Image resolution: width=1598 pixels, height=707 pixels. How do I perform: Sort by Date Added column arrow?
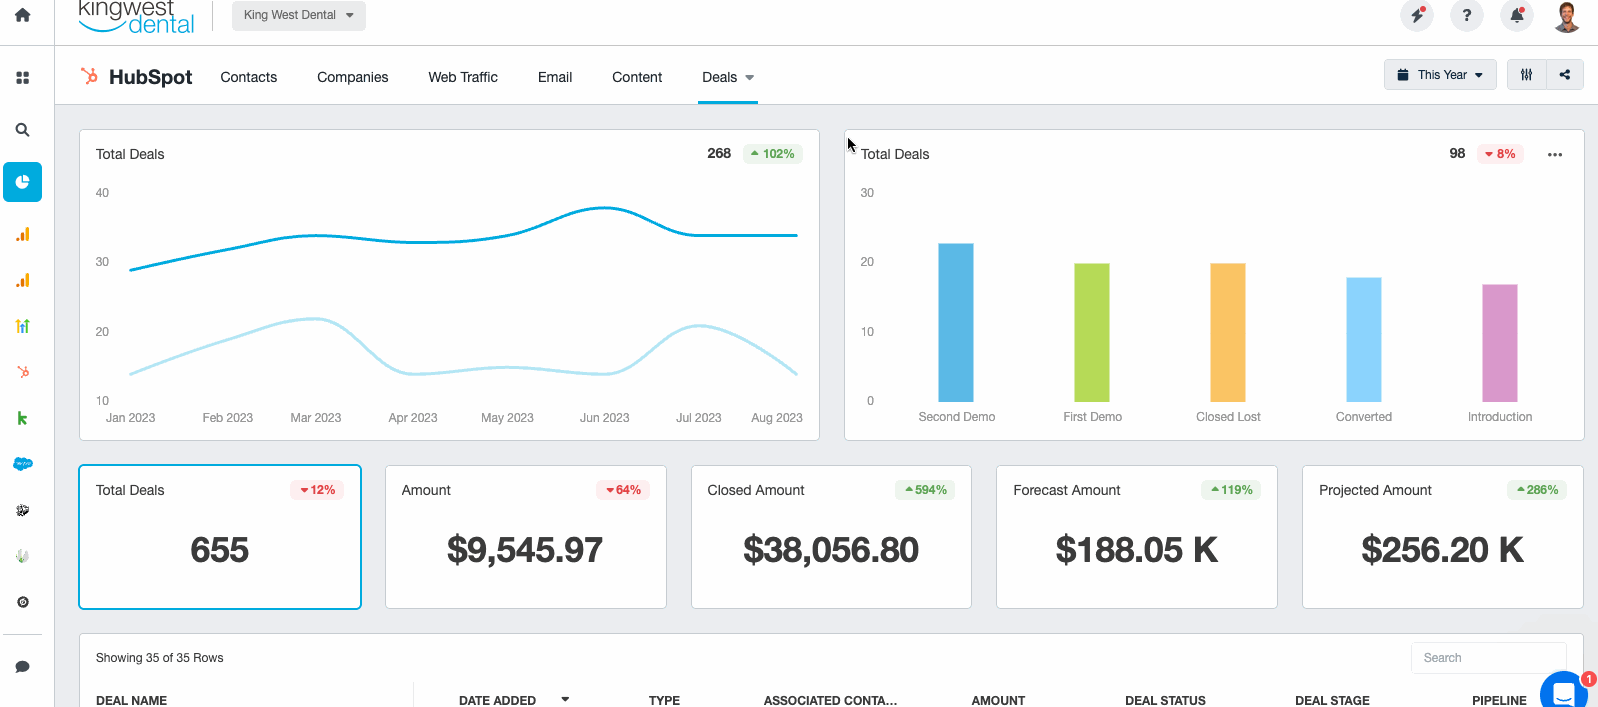click(x=565, y=700)
